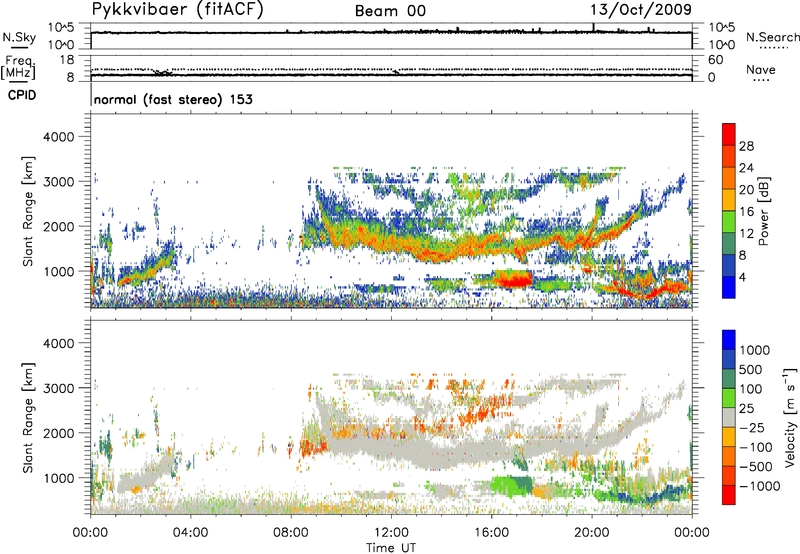The height and width of the screenshot is (554, 800).
Task: Select the 2000 tick of power panel
Action: (58, 226)
